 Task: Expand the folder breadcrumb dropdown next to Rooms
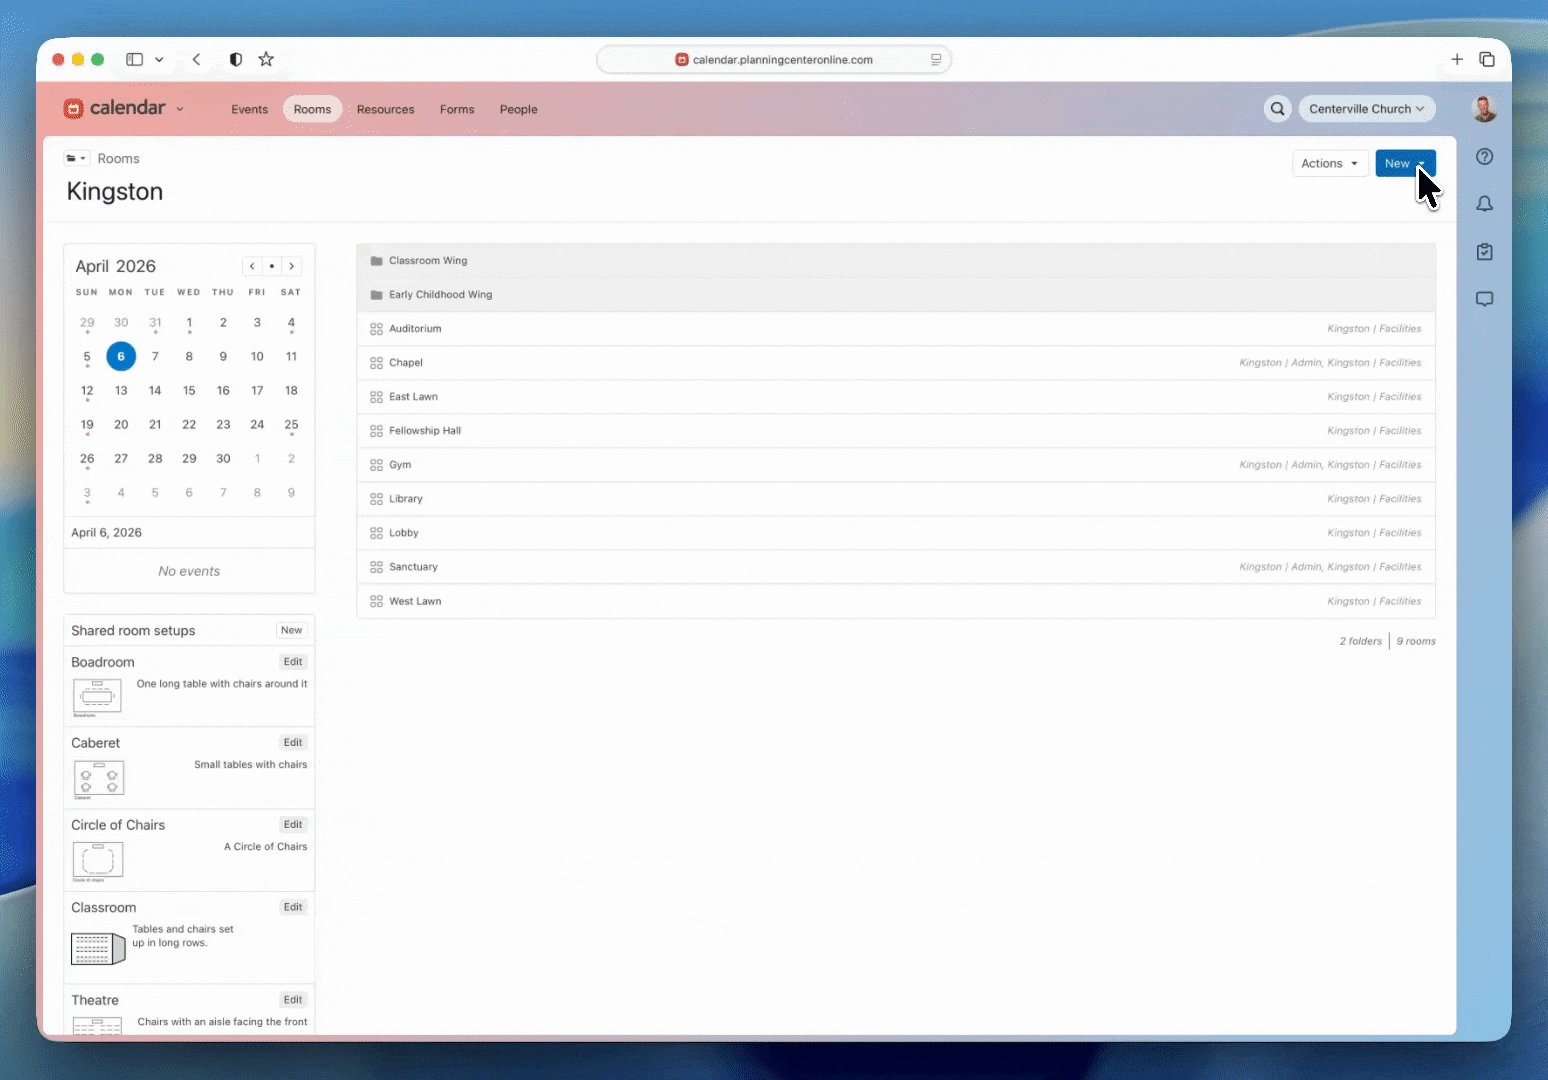[75, 159]
